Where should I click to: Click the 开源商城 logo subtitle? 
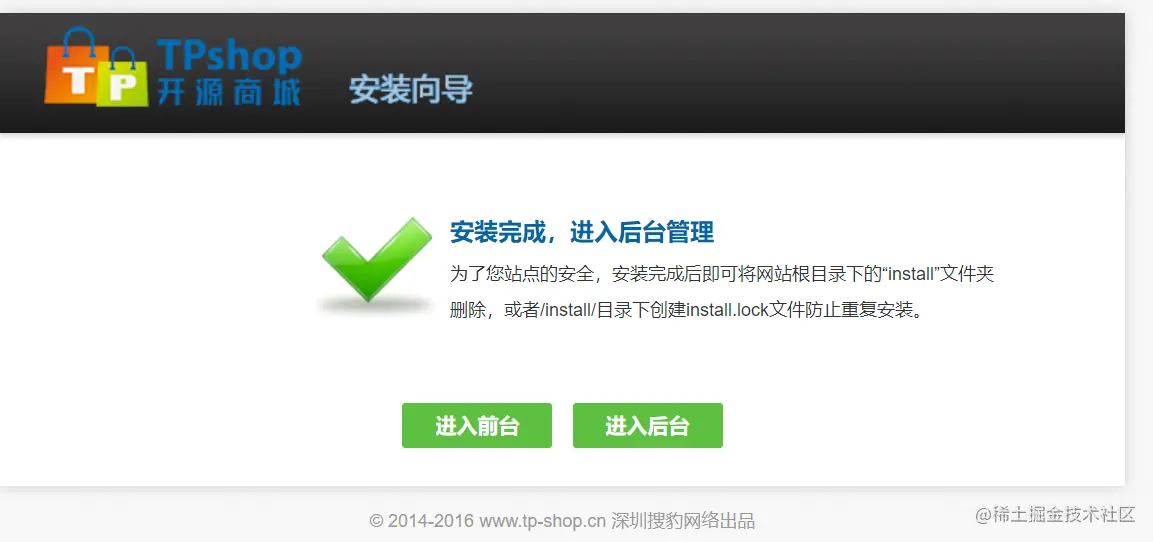click(229, 93)
